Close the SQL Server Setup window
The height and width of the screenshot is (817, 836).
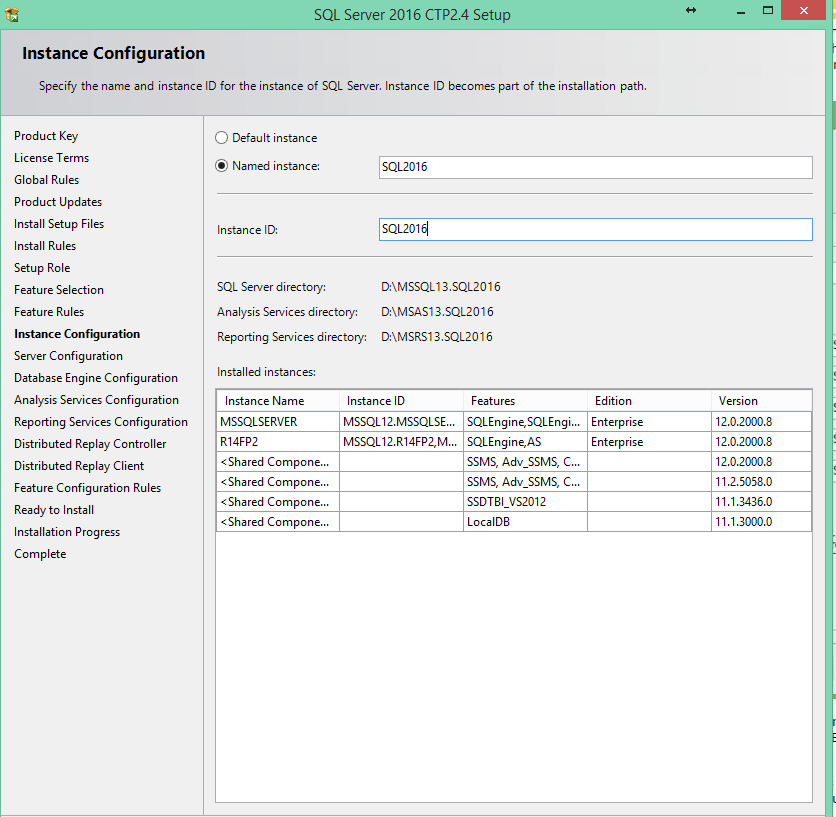point(803,10)
